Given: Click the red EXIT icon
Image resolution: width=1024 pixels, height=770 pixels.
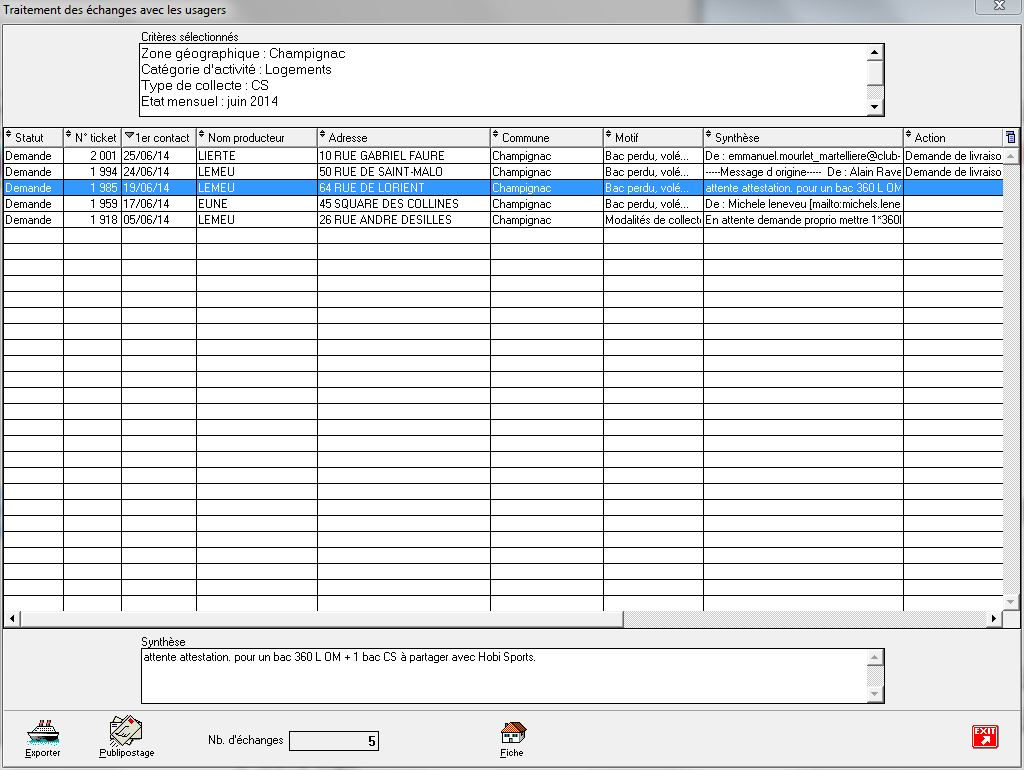Looking at the screenshot, I should [984, 738].
